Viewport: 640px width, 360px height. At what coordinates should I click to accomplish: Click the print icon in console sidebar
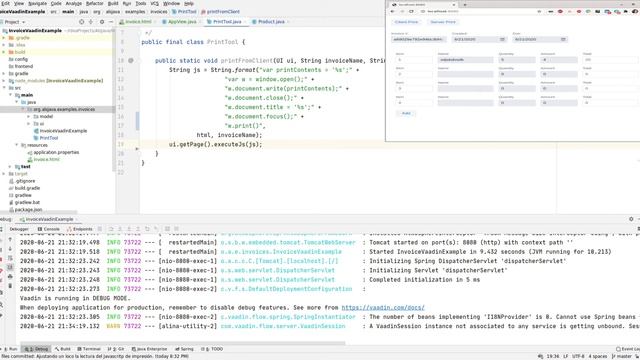10,277
